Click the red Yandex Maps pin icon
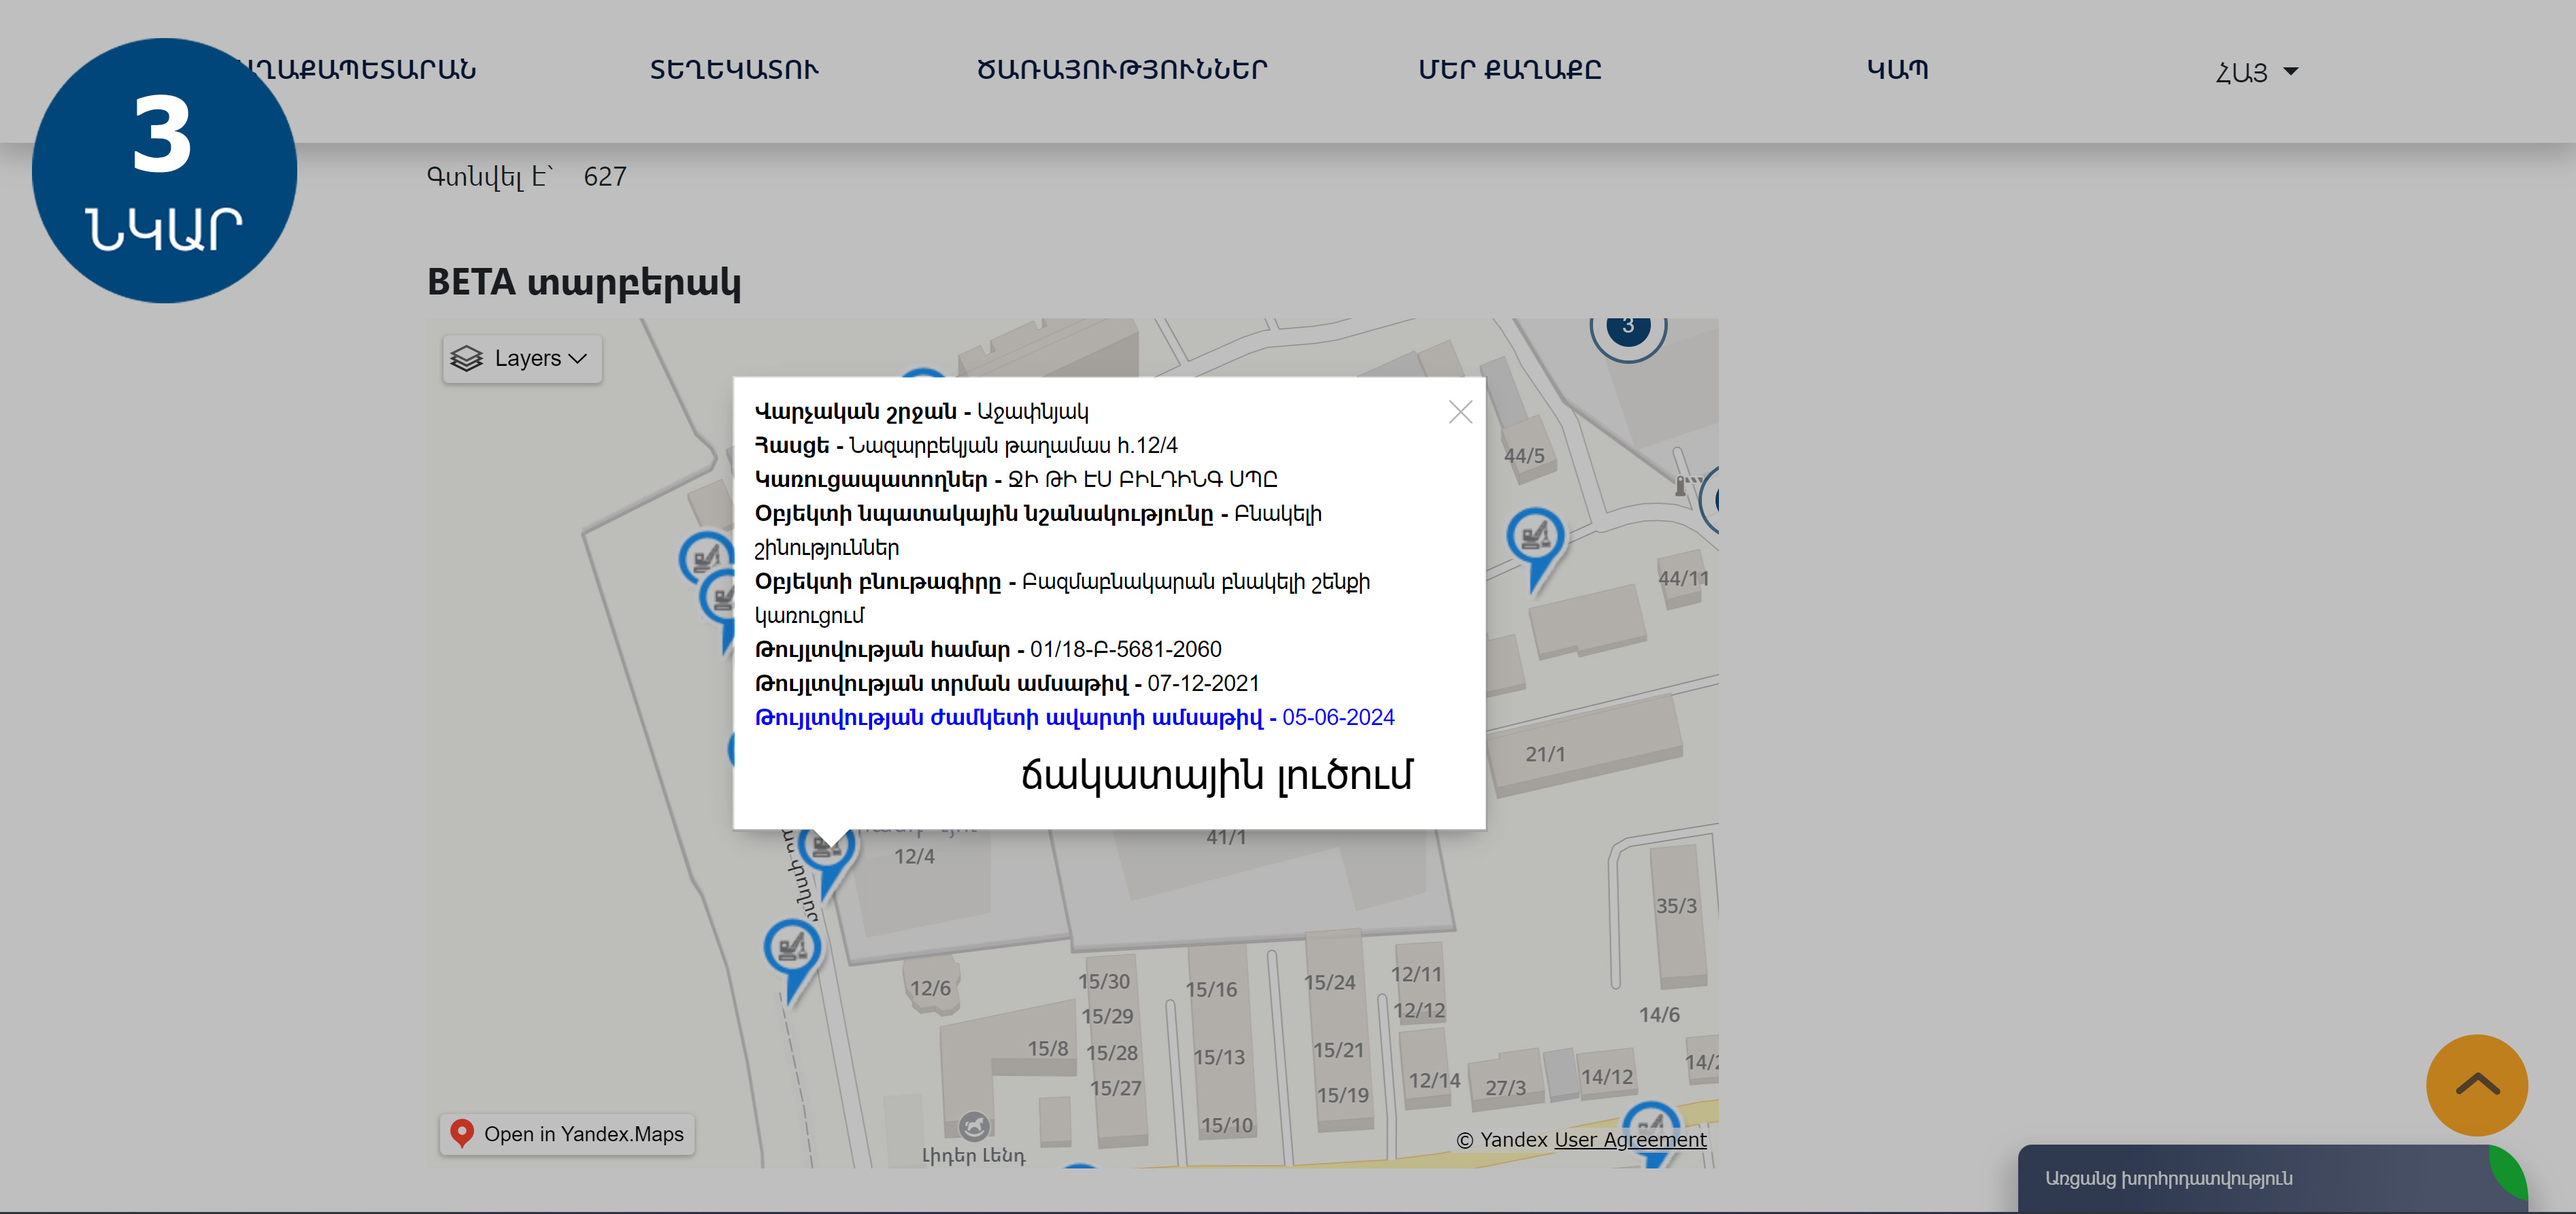 click(x=461, y=1133)
